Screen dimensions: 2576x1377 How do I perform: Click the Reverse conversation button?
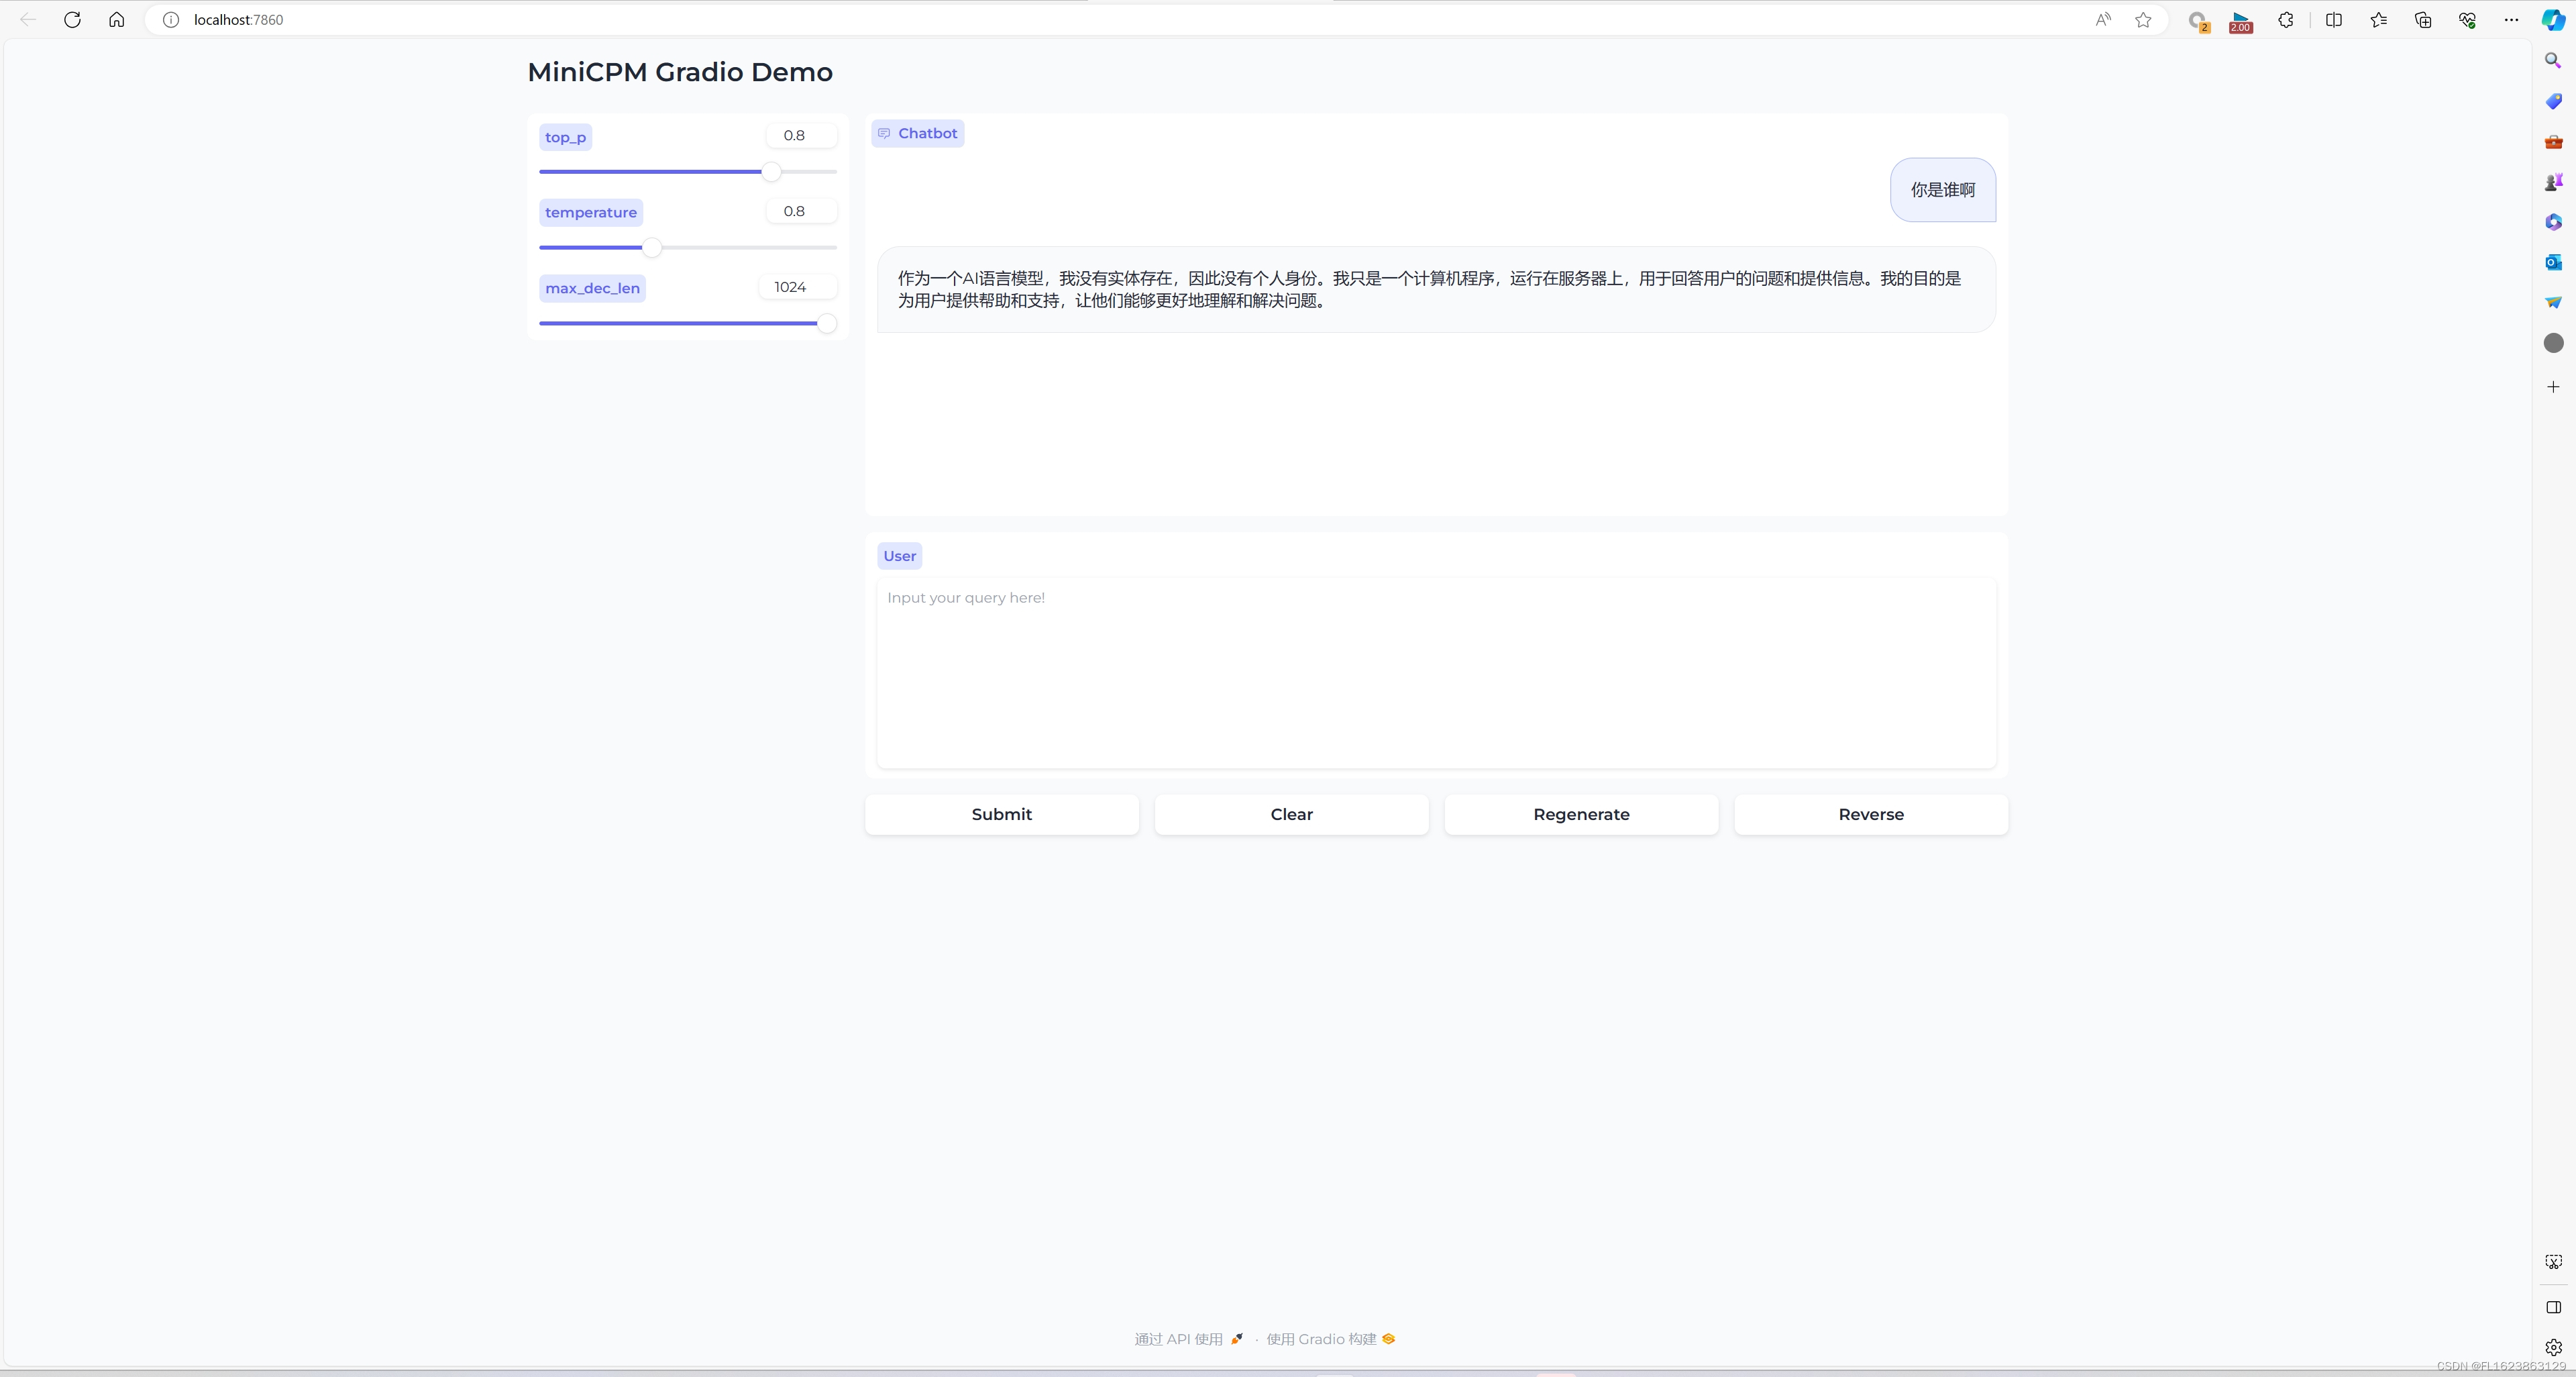[1871, 813]
